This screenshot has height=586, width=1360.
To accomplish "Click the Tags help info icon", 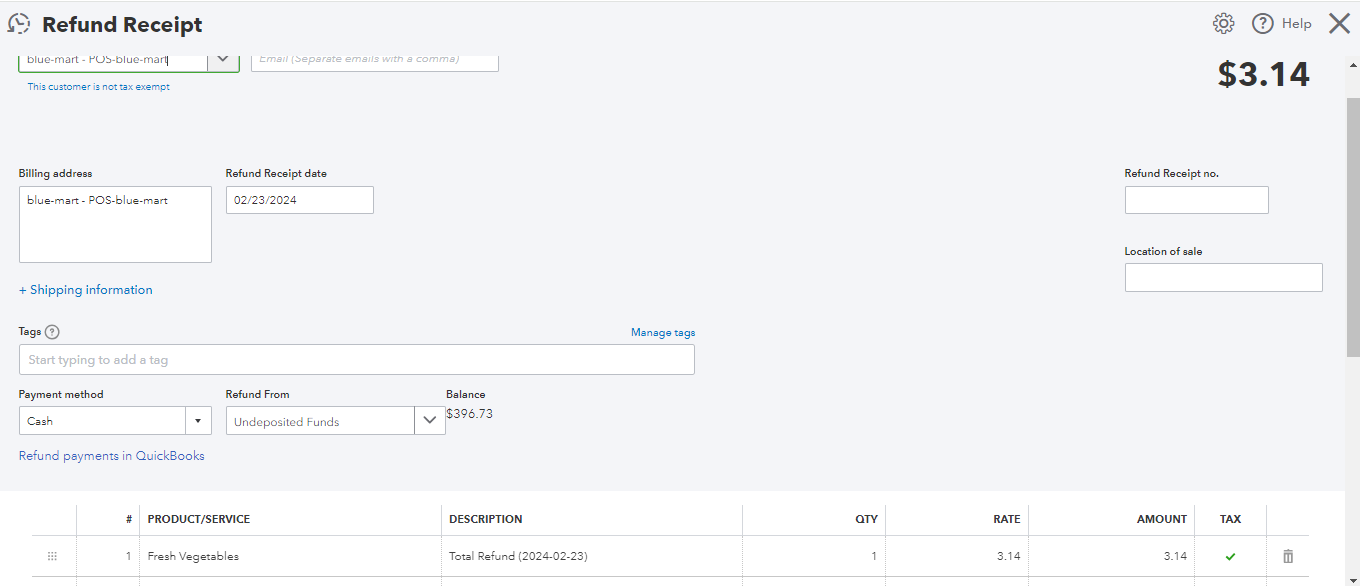I will [52, 332].
